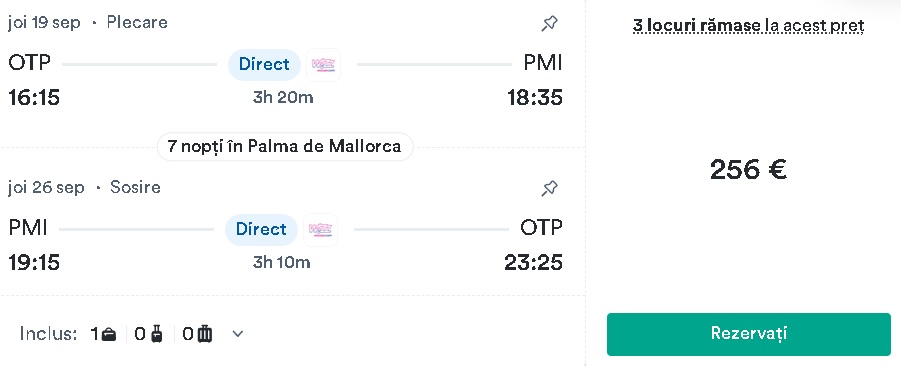Click the 256 € price
This screenshot has height=366, width=901.
[748, 169]
